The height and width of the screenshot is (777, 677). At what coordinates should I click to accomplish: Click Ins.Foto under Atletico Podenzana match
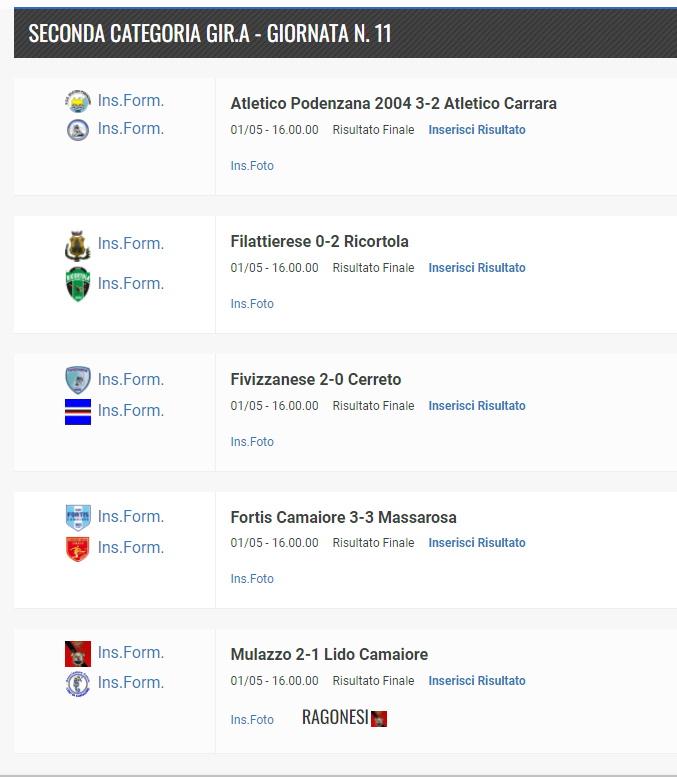252,166
